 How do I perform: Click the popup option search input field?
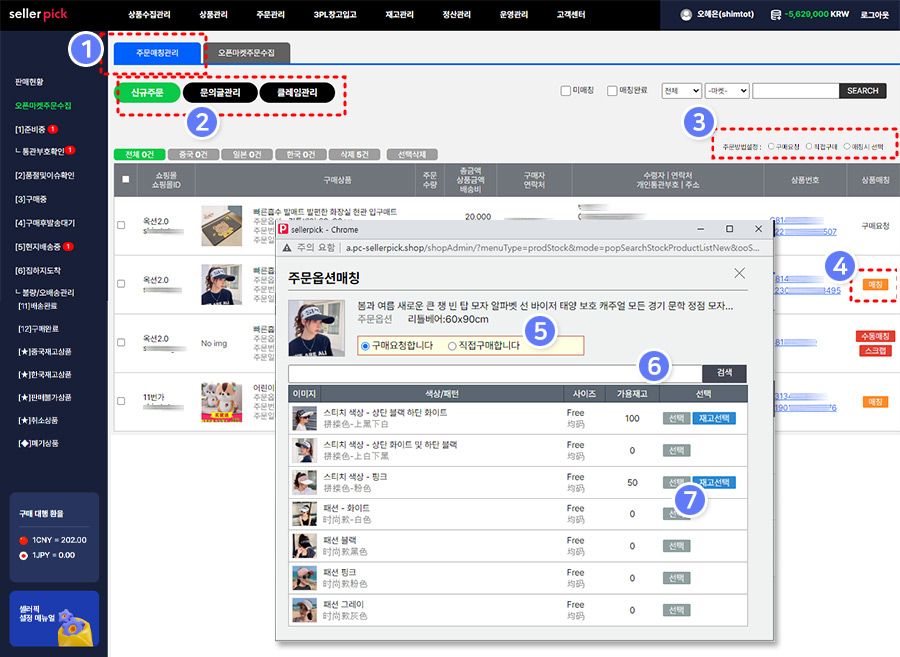click(495, 373)
